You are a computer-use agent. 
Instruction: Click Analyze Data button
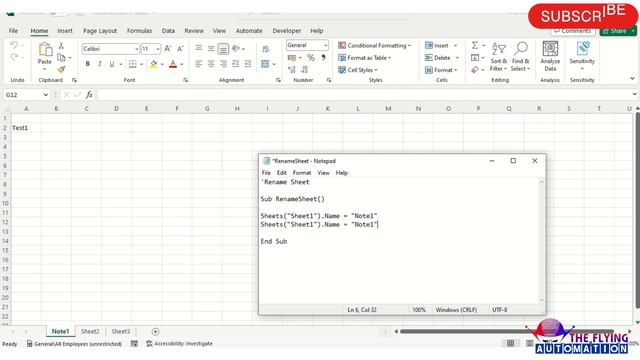[550, 57]
